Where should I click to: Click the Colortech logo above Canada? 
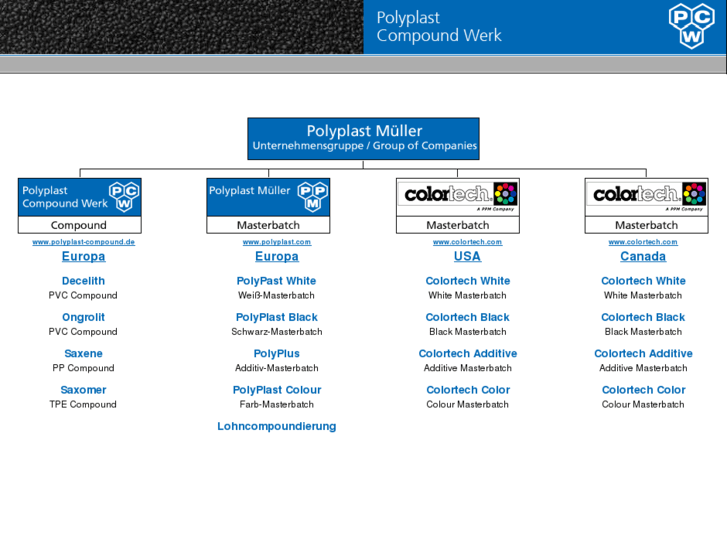646,197
